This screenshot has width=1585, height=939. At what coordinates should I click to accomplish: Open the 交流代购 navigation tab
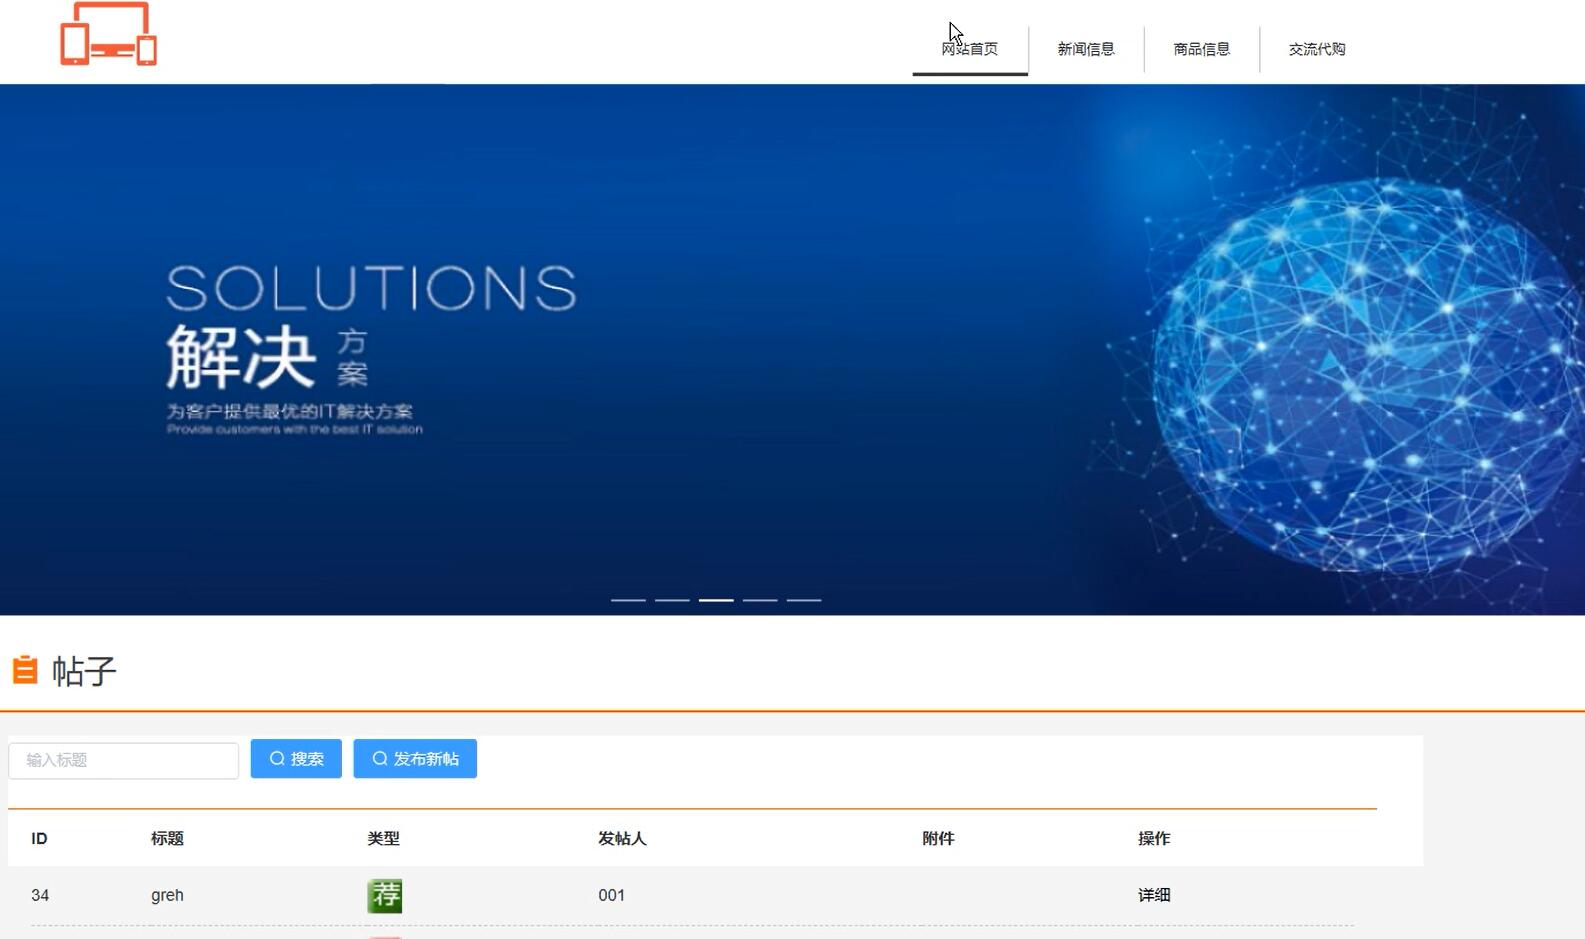1317,49
